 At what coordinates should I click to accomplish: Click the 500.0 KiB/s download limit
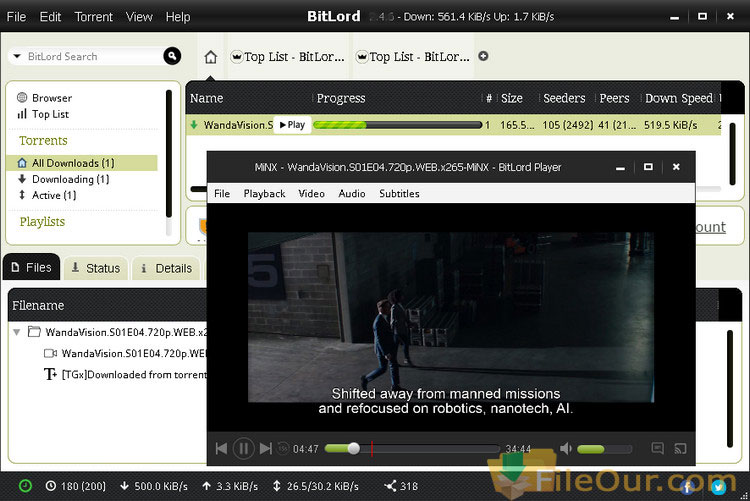tap(154, 486)
